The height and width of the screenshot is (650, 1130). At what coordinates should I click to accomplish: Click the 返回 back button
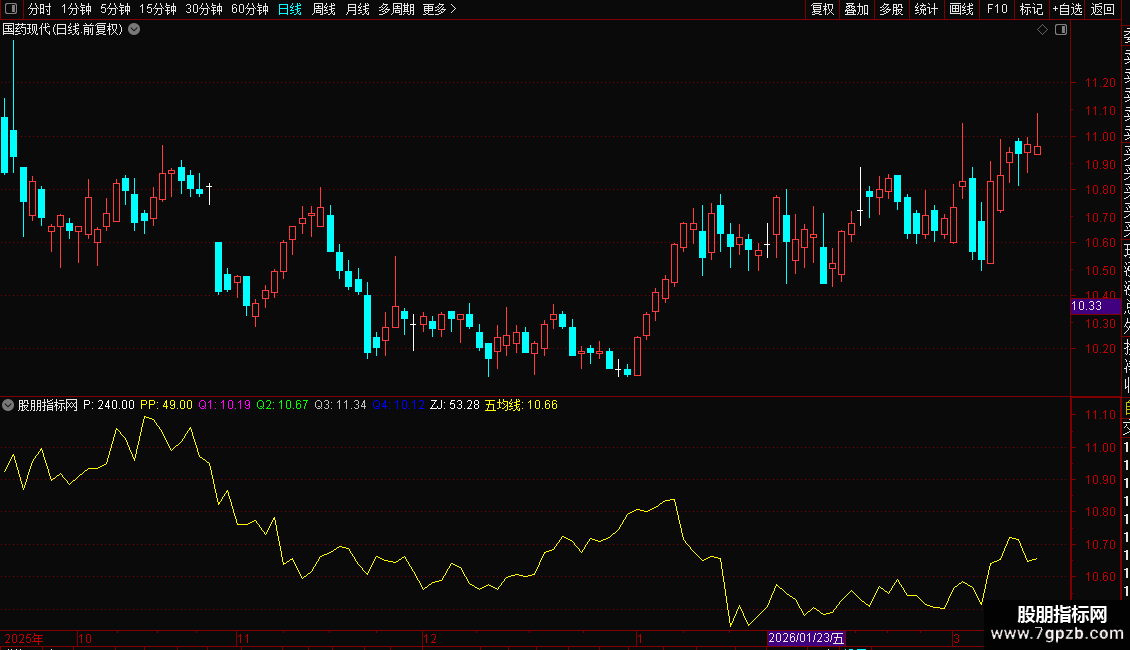pos(1103,9)
